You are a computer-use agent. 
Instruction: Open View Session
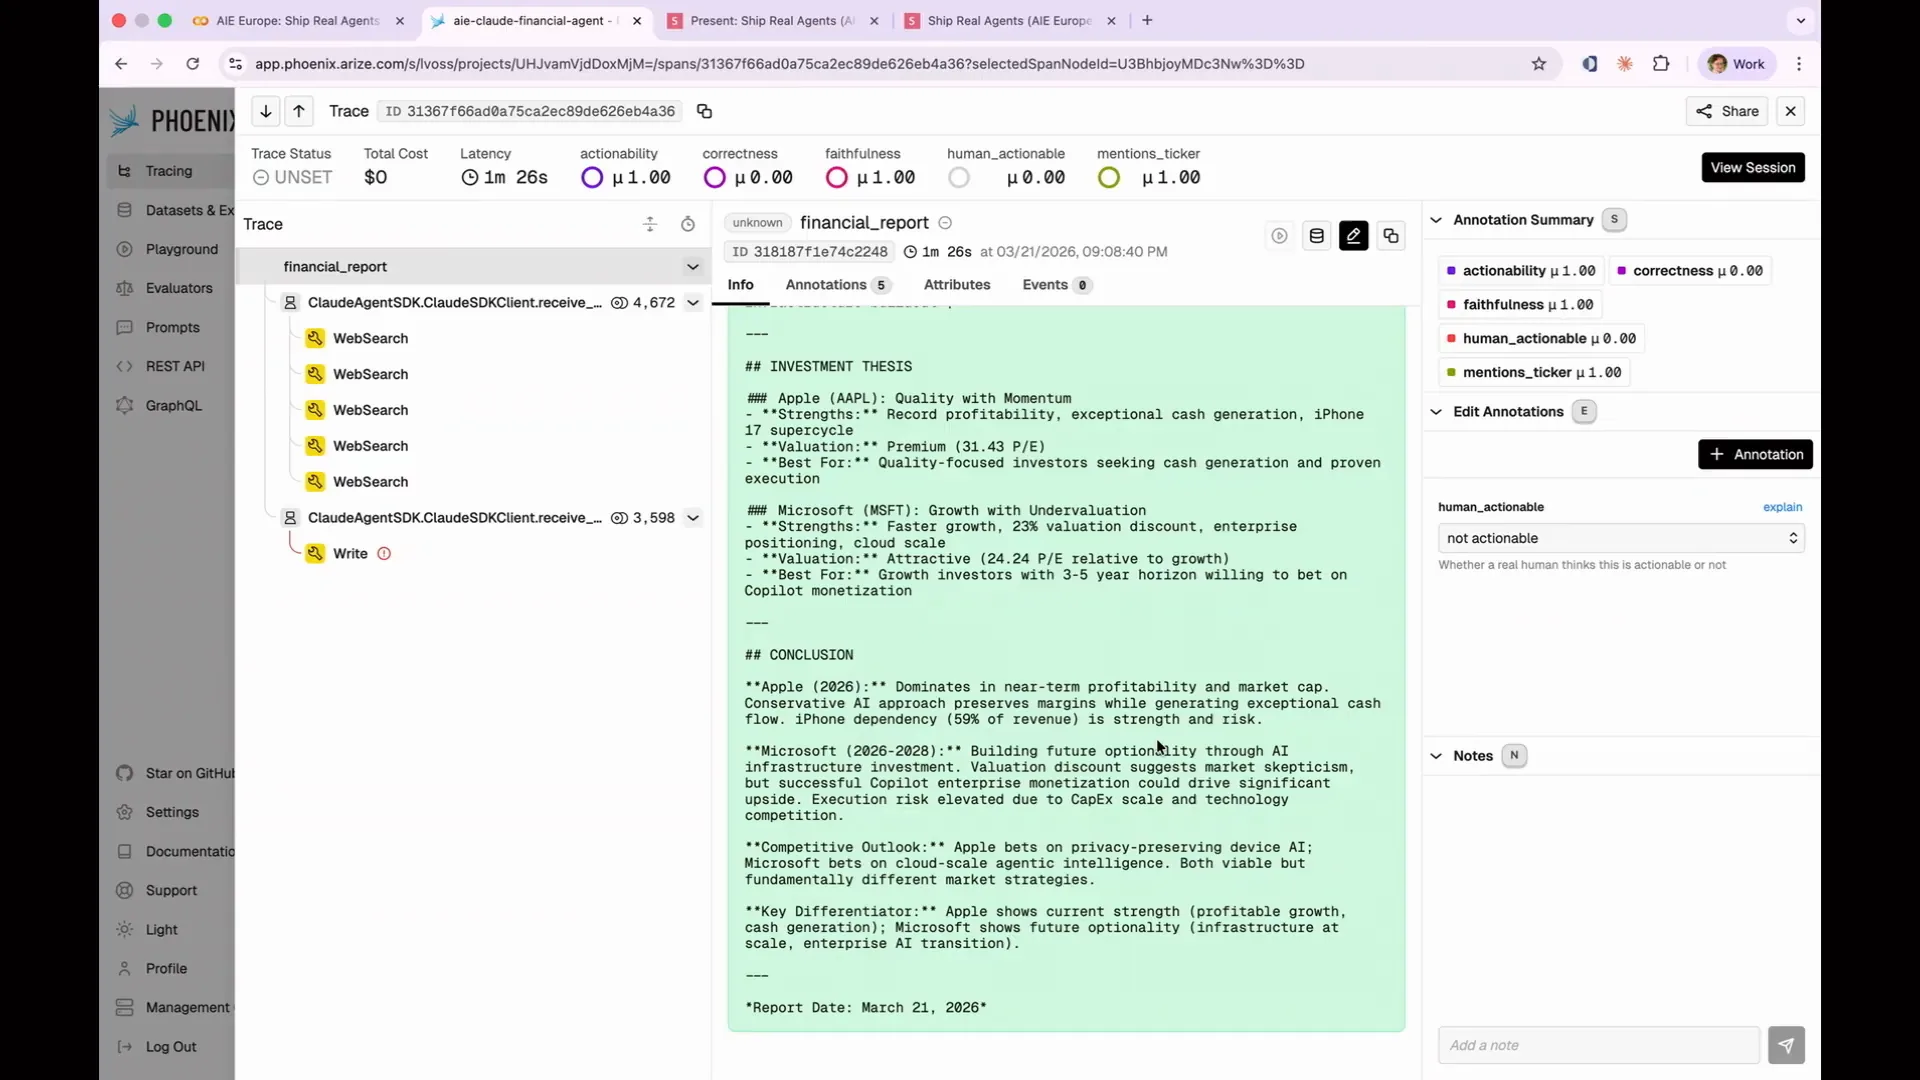coord(1753,167)
